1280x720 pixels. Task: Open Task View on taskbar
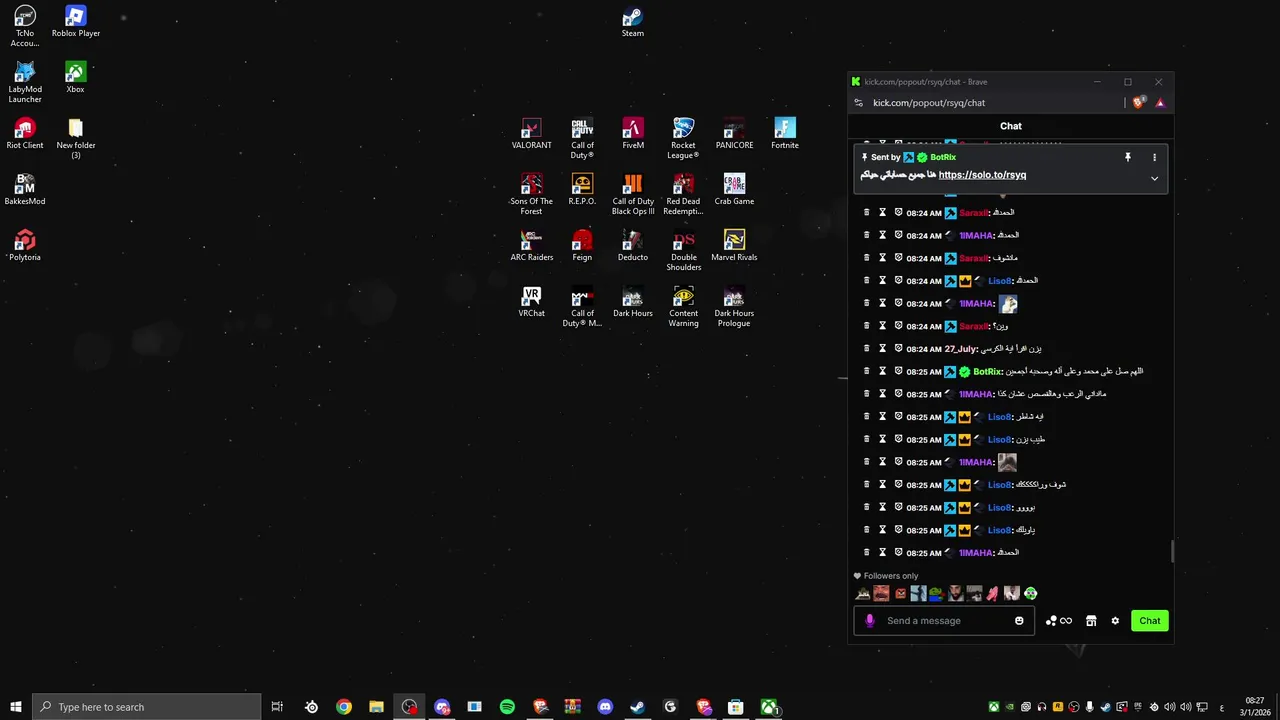277,707
